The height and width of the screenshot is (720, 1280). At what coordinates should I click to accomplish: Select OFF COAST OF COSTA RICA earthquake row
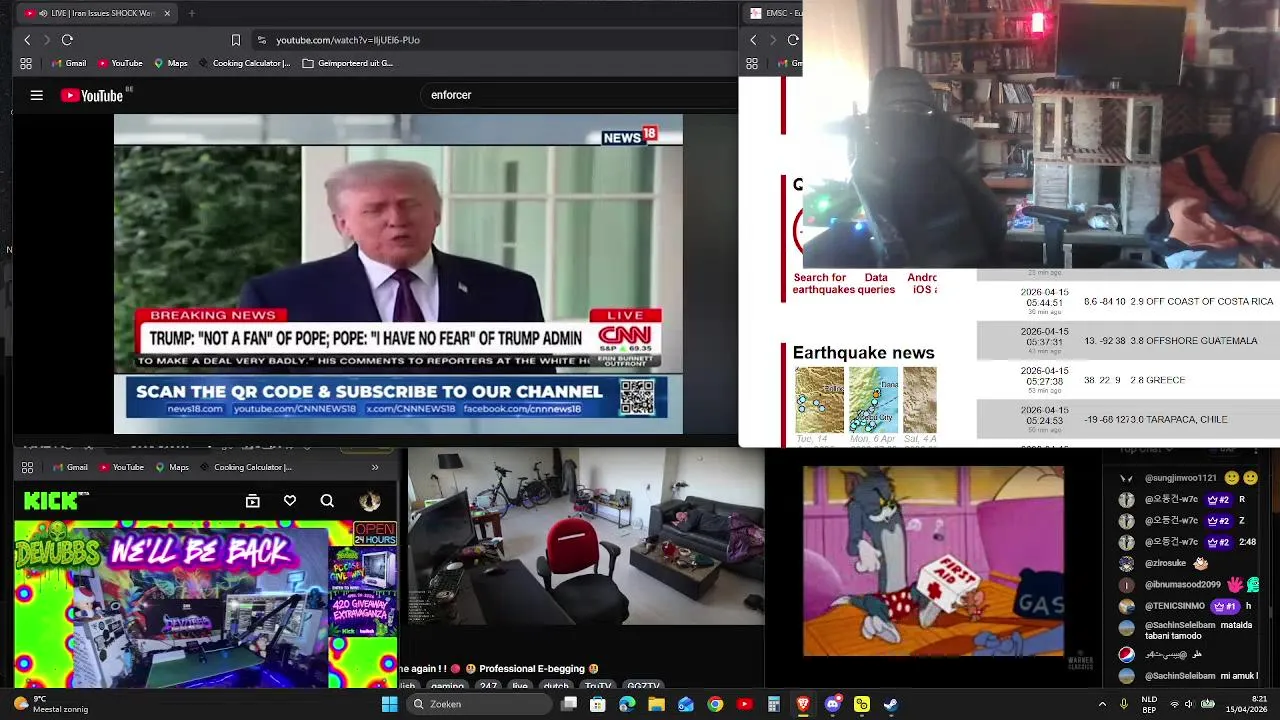[x=1128, y=301]
